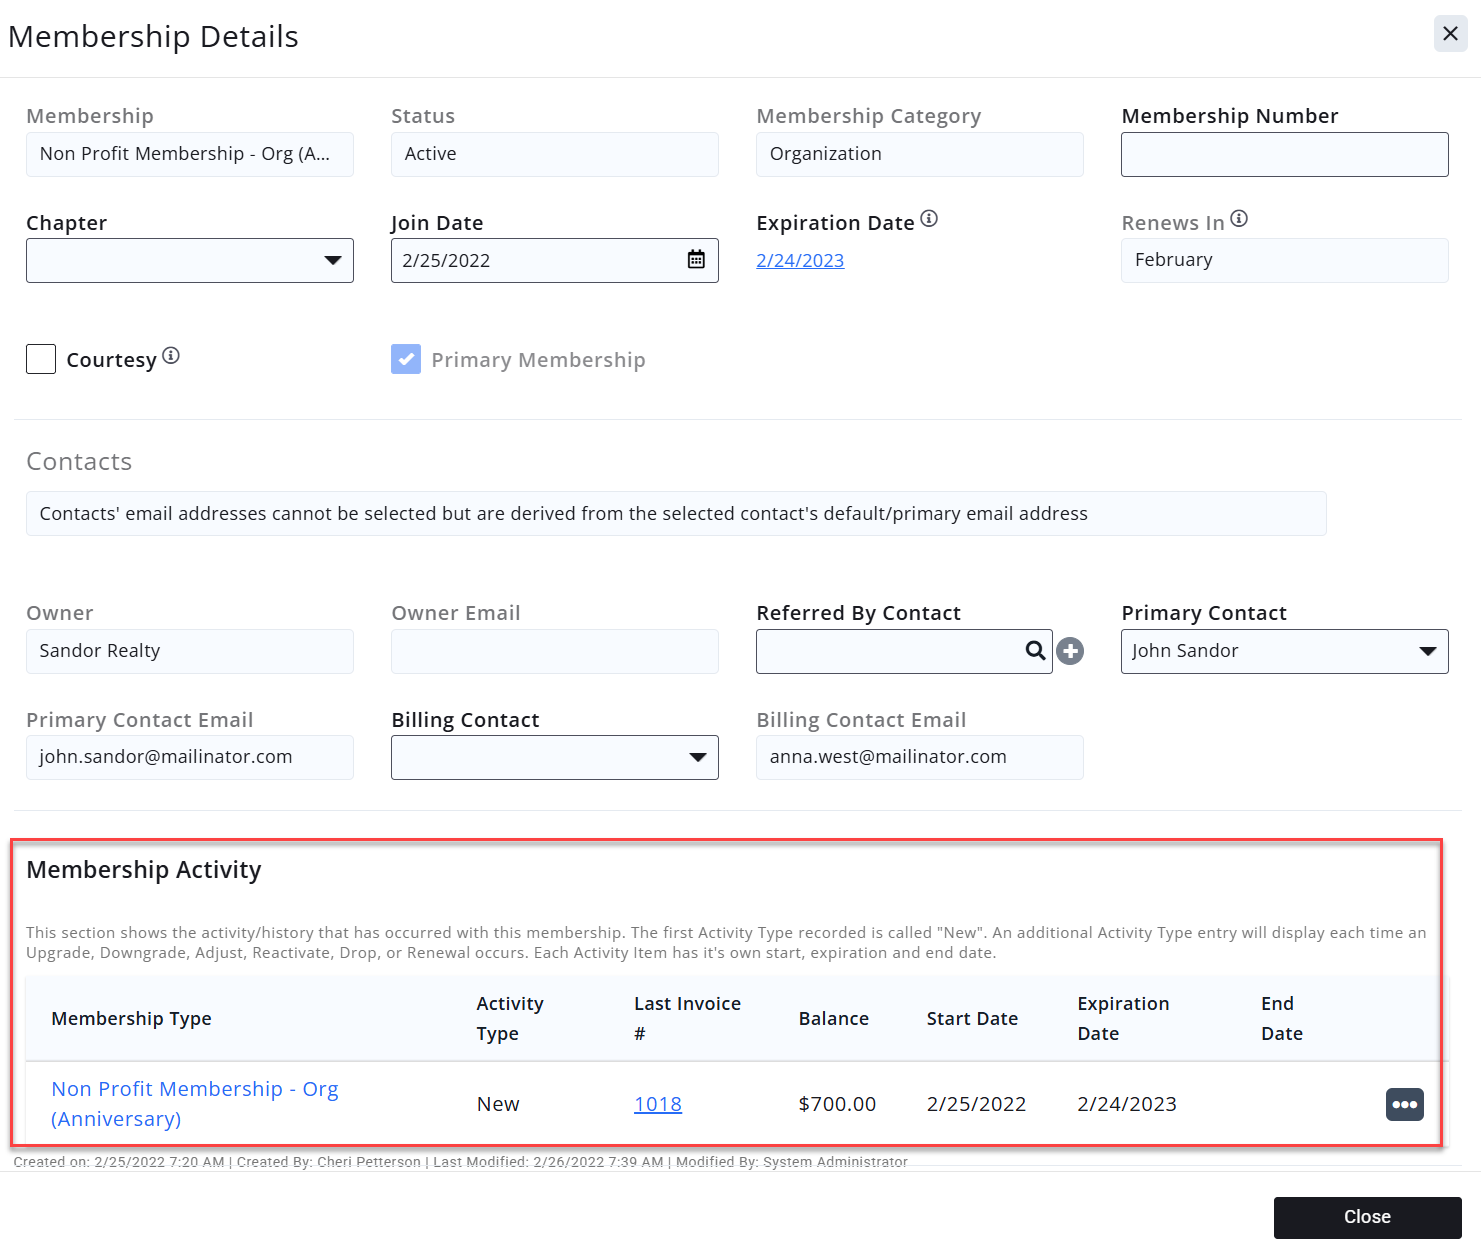Viewport: 1481px width, 1252px height.
Task: Click the 2/24/2023 expiration cell in table
Action: (1127, 1104)
